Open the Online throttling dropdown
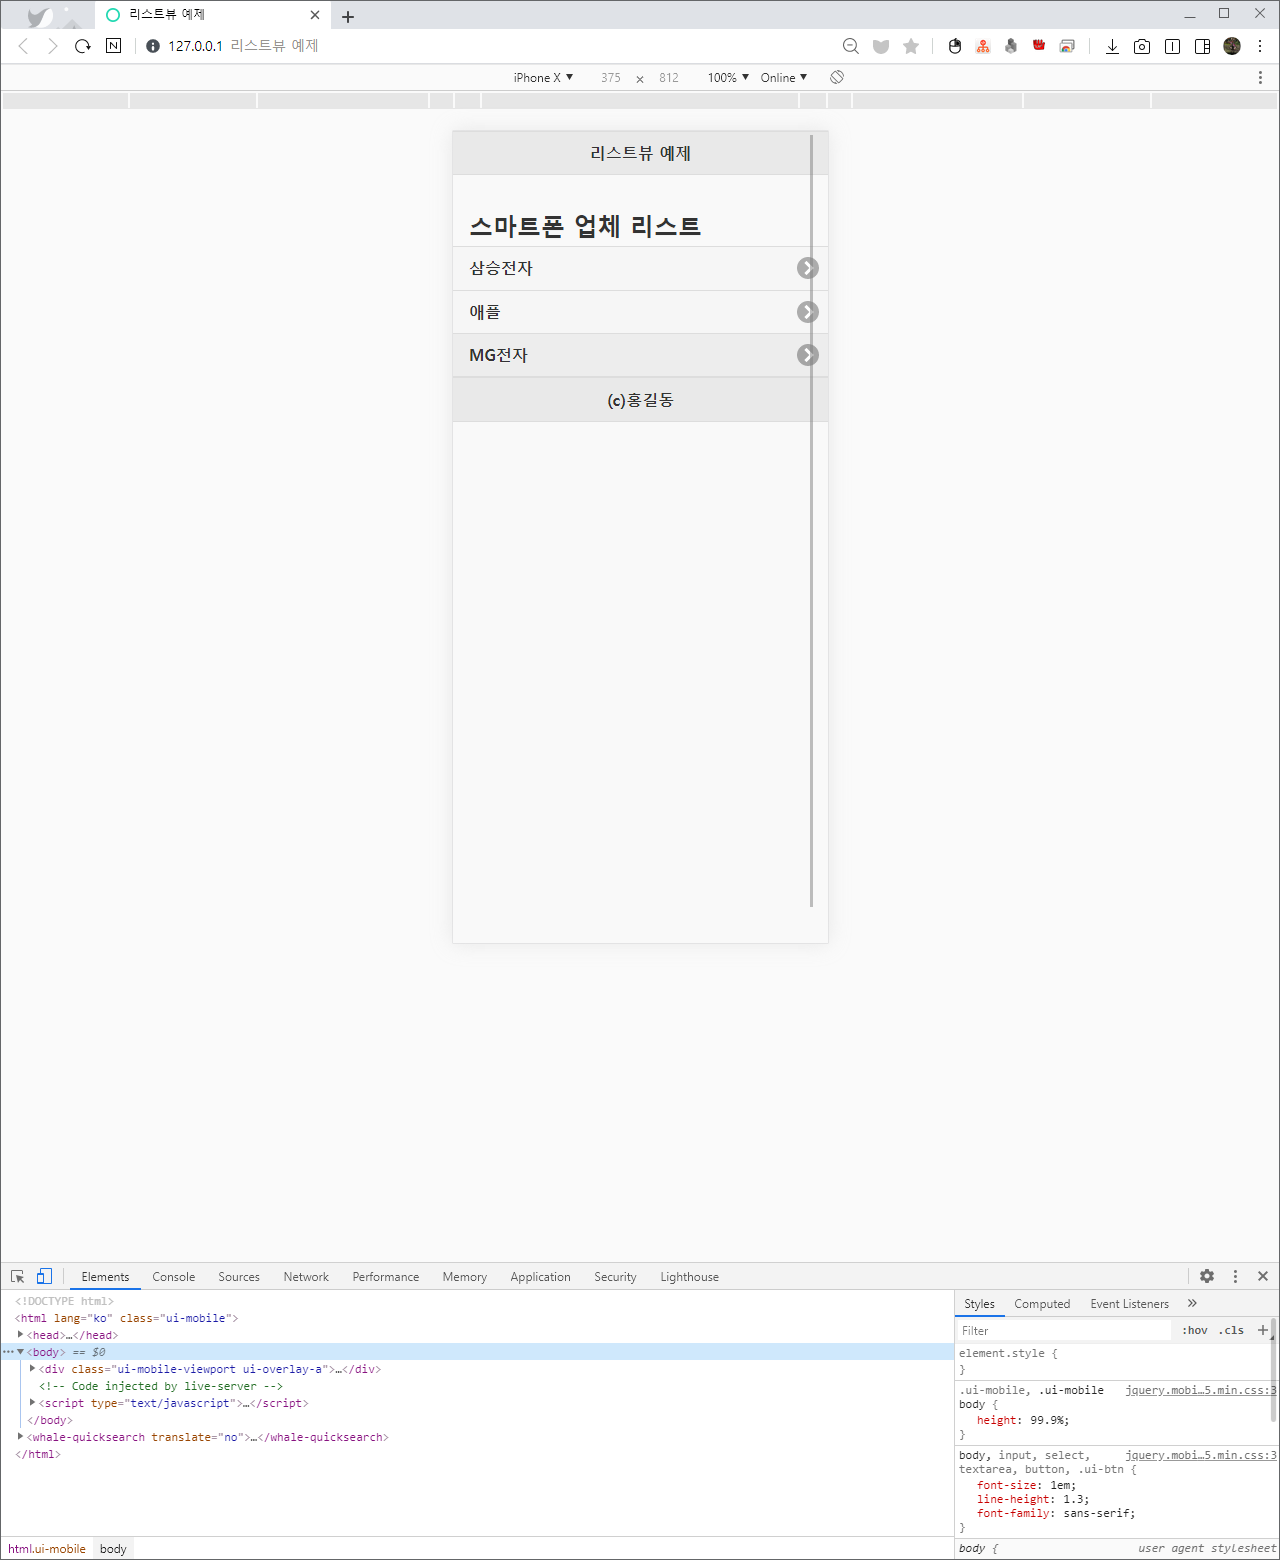Viewport: 1280px width, 1560px height. pyautogui.click(x=783, y=77)
